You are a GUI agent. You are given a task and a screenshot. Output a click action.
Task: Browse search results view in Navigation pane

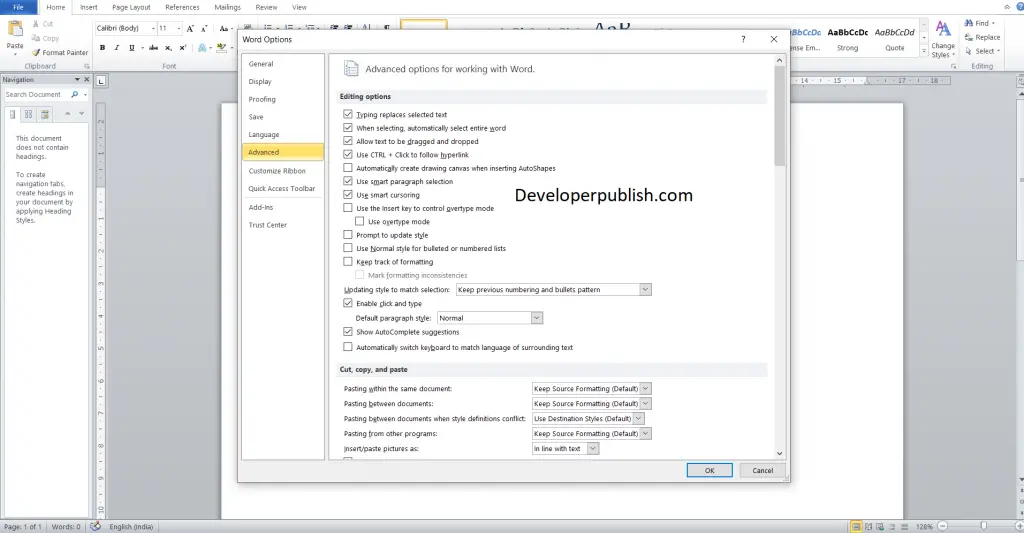pyautogui.click(x=44, y=114)
